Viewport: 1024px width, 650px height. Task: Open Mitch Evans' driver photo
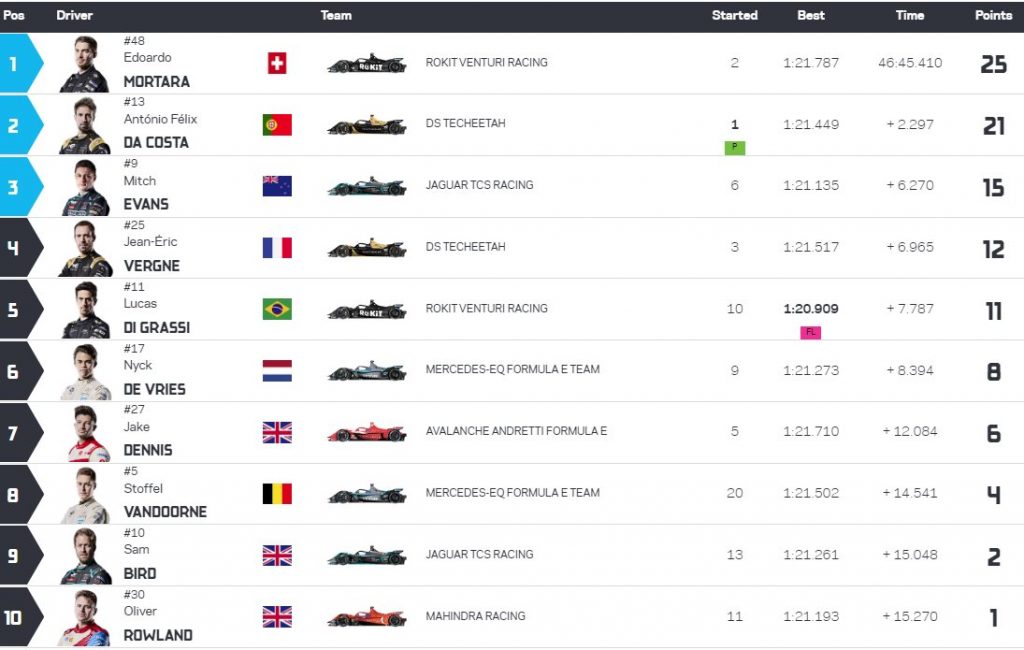tap(86, 187)
